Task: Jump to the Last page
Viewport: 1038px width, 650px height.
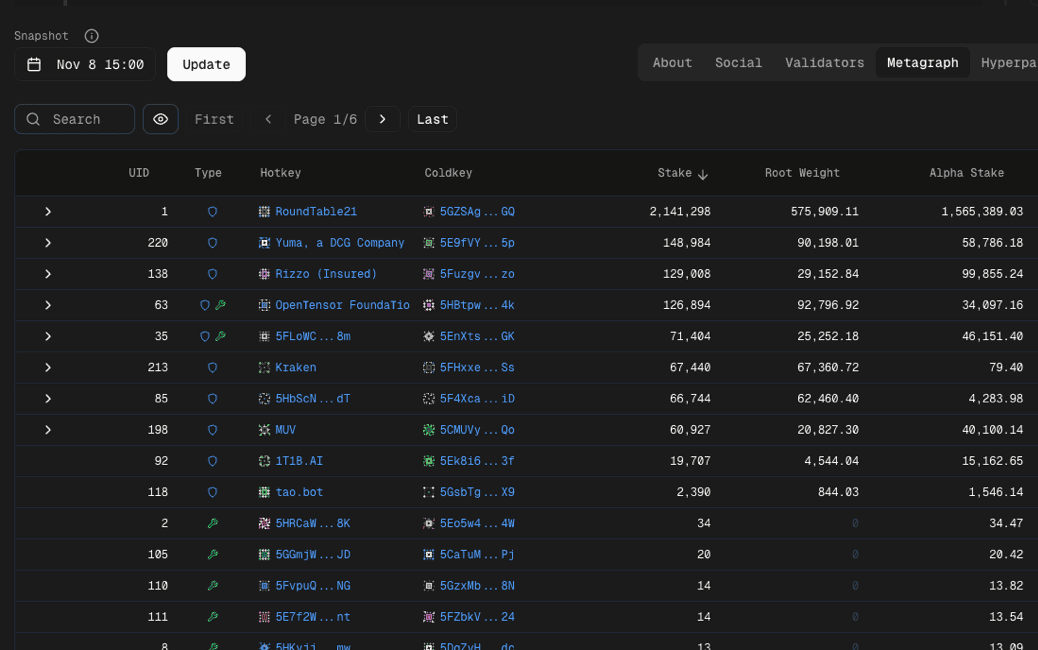Action: click(432, 119)
